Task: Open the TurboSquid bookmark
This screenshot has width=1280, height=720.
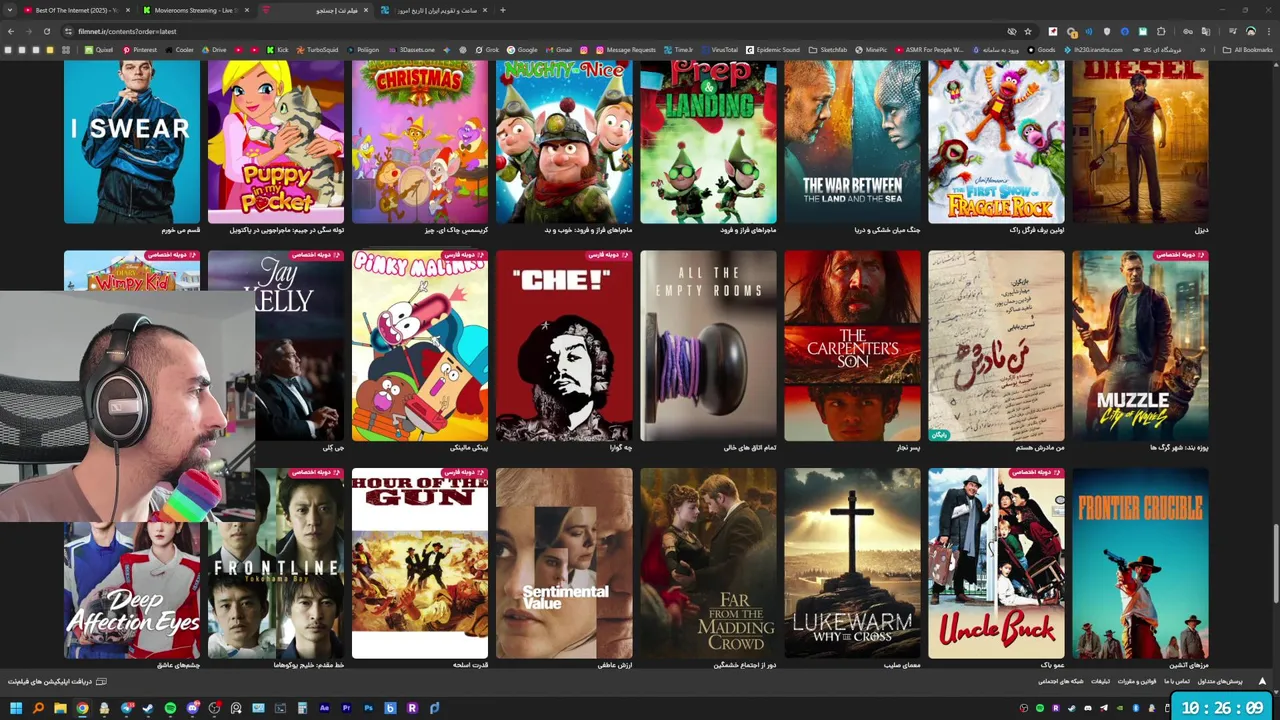Action: click(x=317, y=49)
